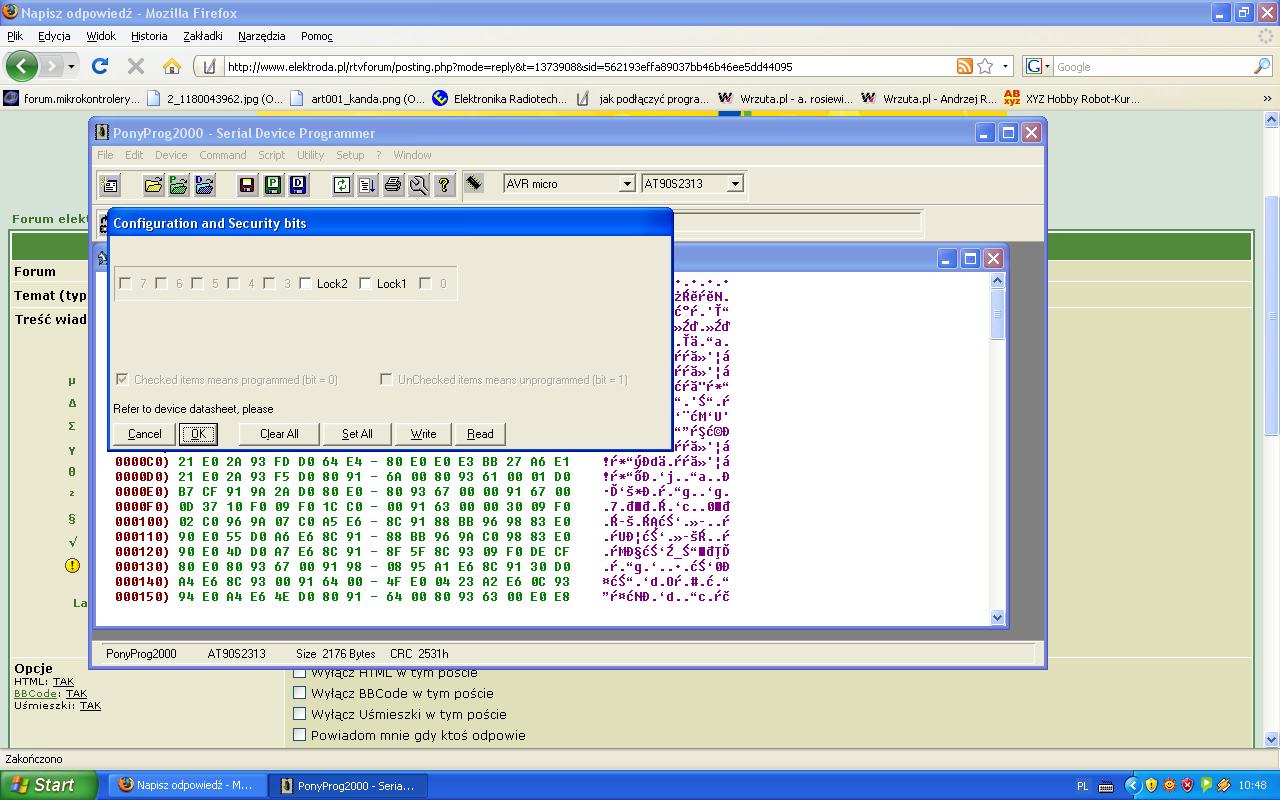The image size is (1280, 800).
Task: Click the yellow warning smiley in the forum sidebar
Action: (x=72, y=565)
